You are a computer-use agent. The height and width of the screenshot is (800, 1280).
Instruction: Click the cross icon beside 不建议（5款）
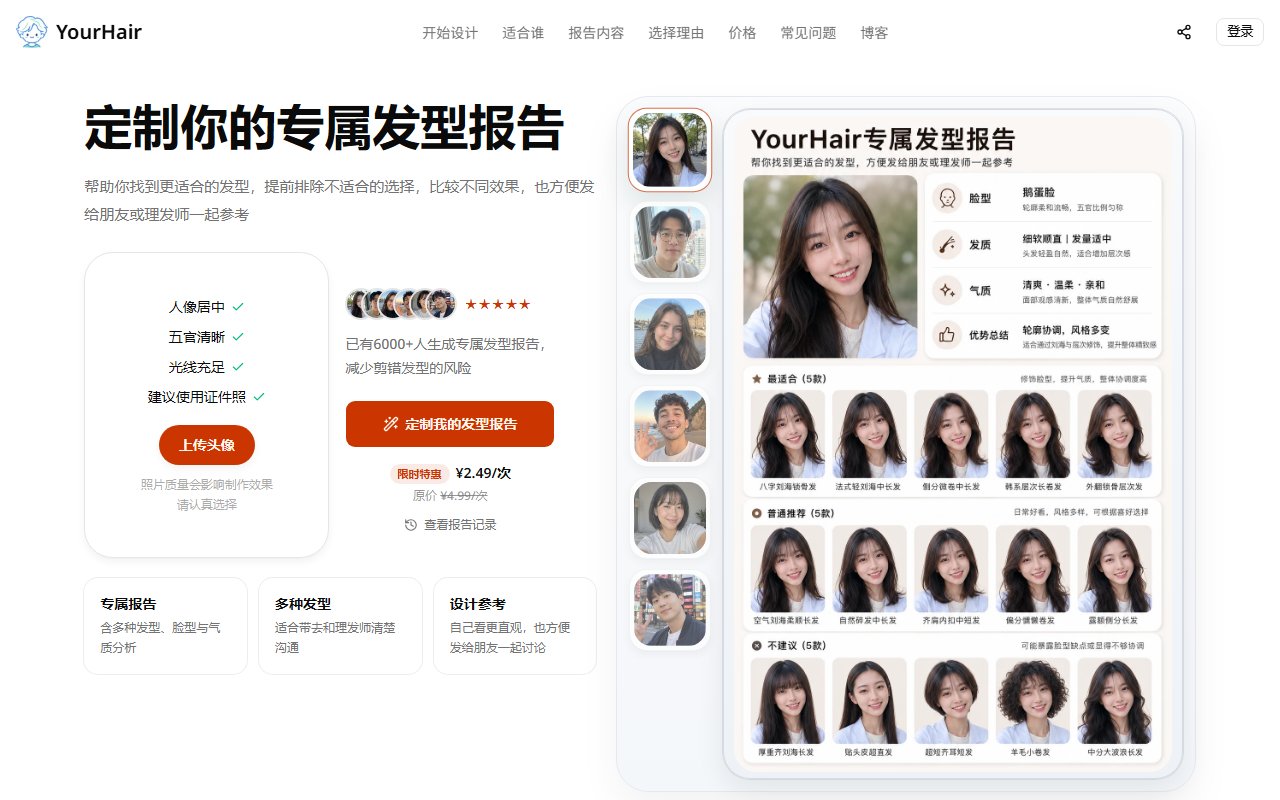coord(757,645)
